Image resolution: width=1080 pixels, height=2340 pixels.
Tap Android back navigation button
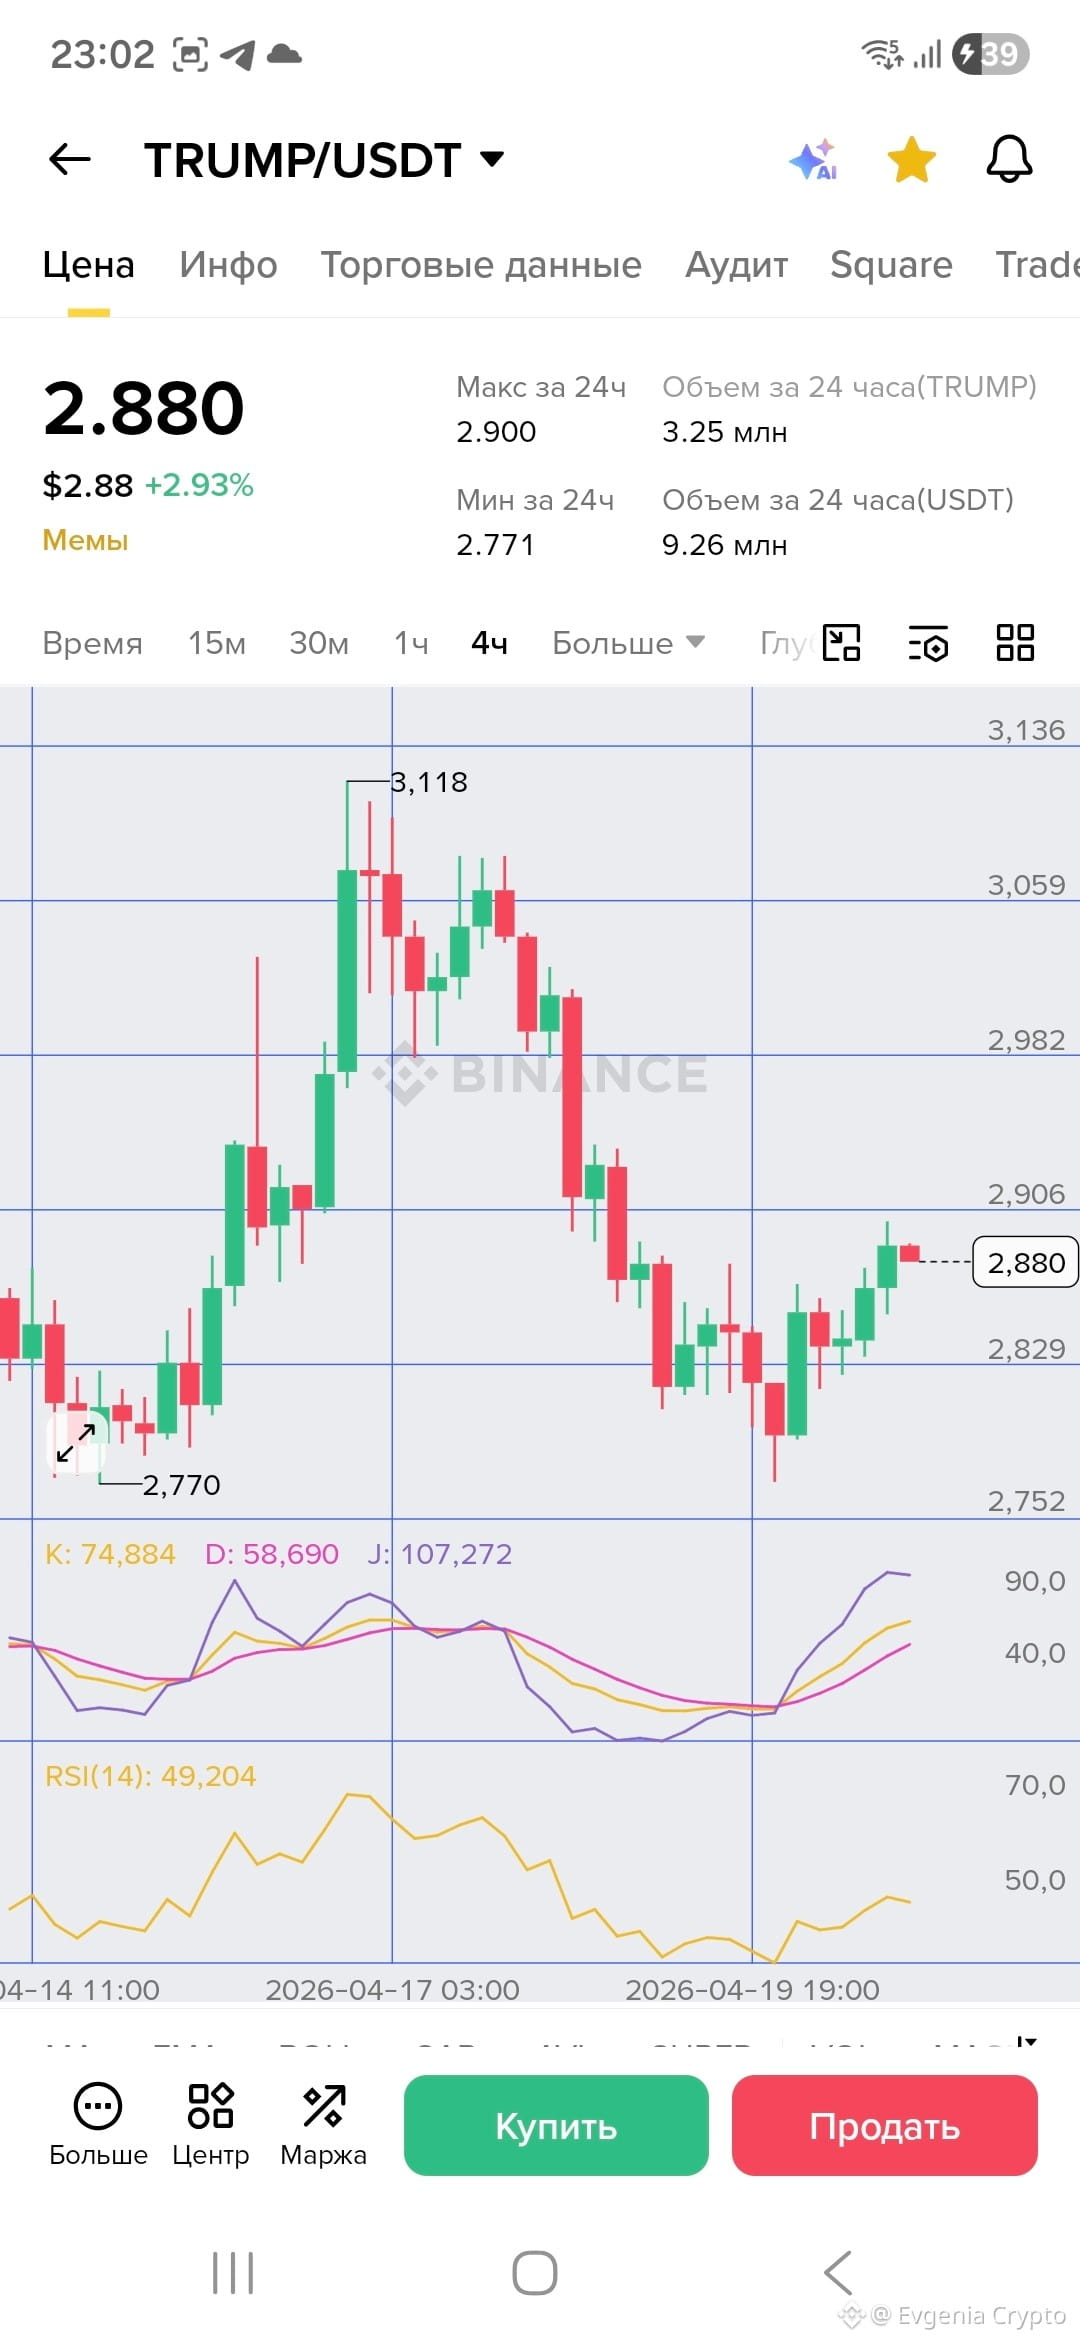point(838,2273)
